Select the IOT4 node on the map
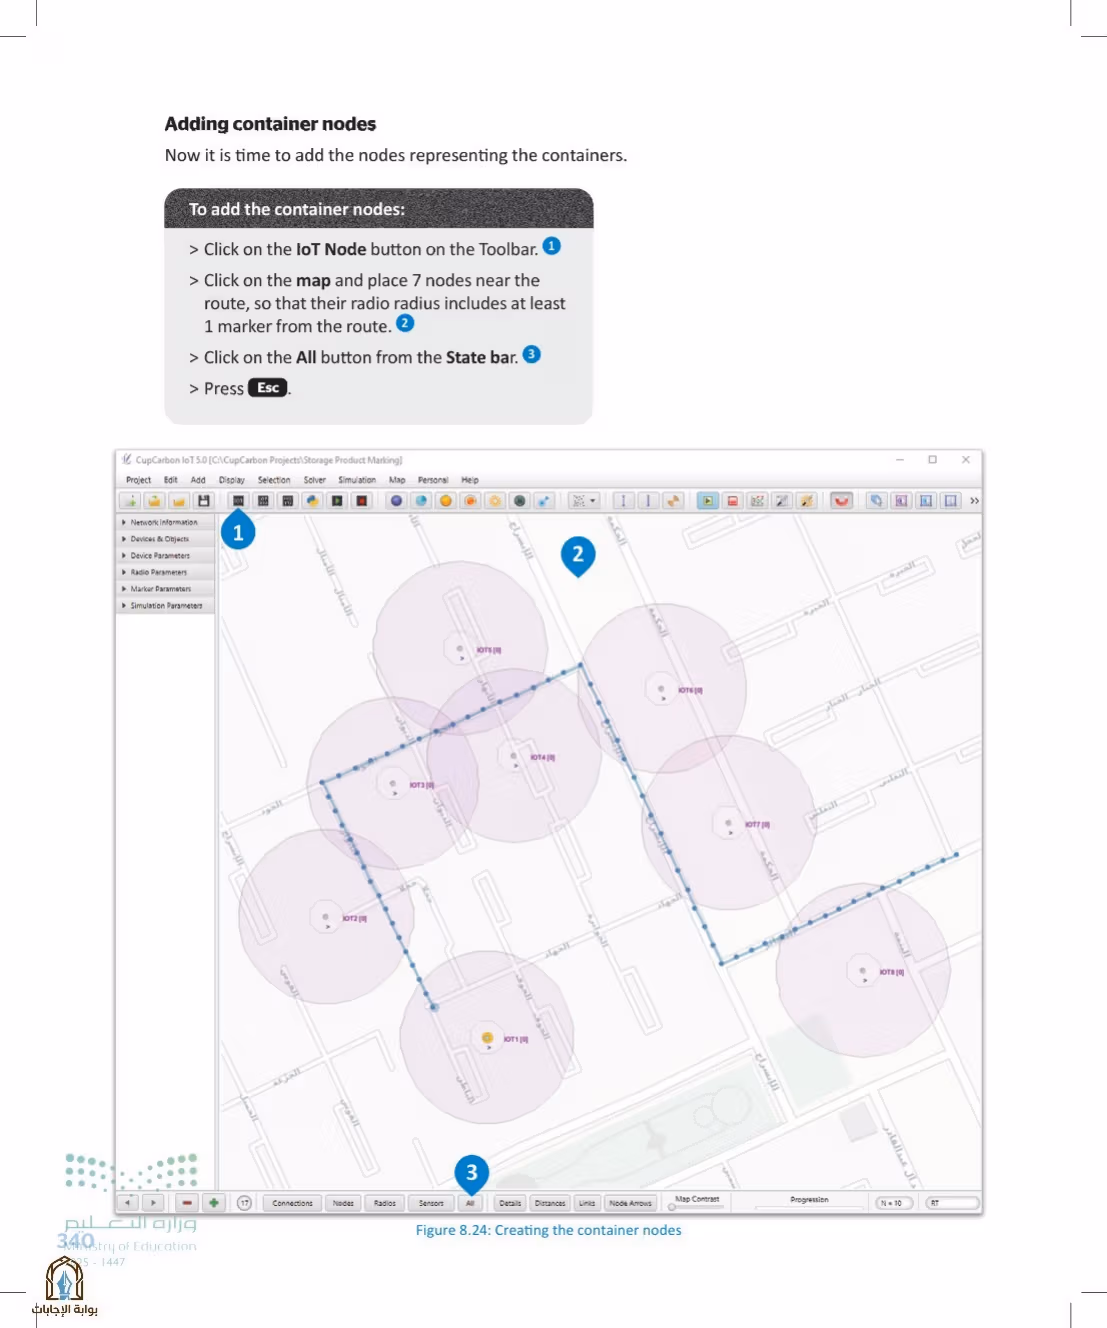Image resolution: width=1107 pixels, height=1328 pixels. pos(513,757)
